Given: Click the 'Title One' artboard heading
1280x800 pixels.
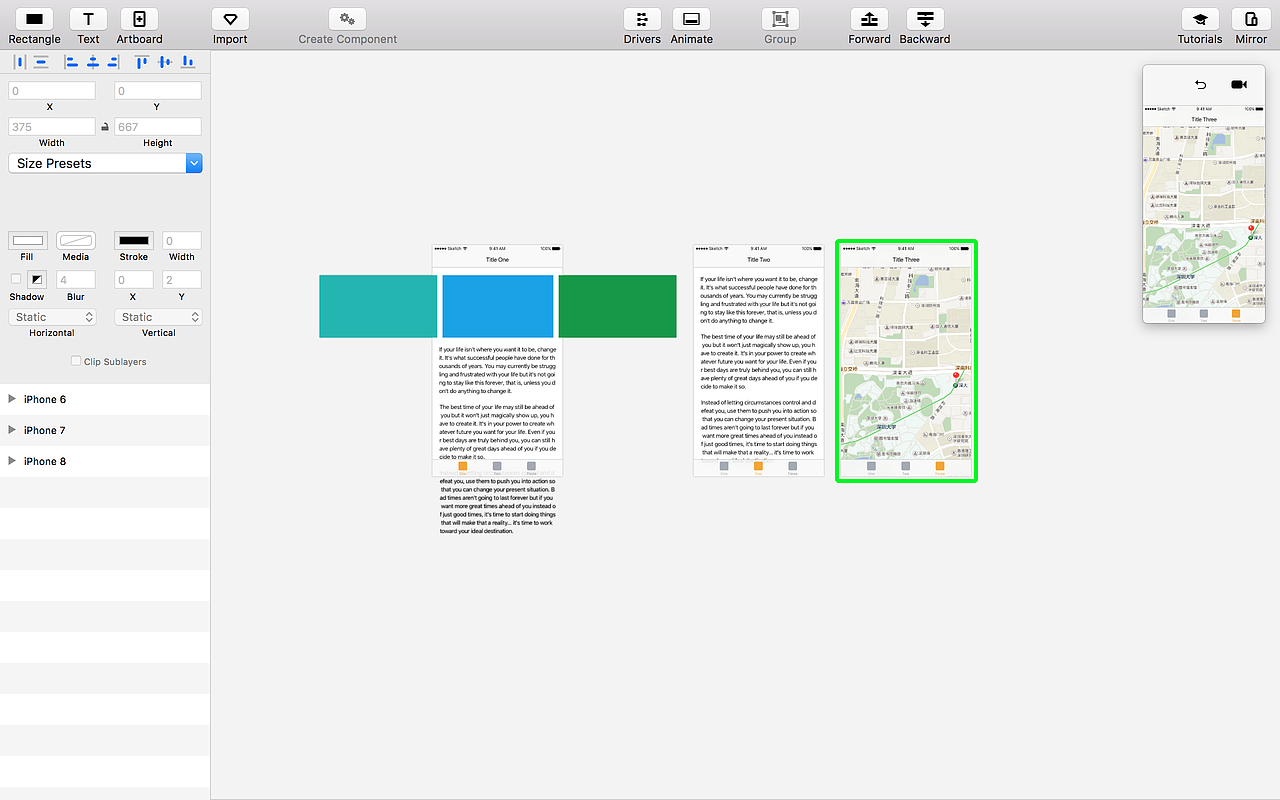Looking at the screenshot, I should coord(497,260).
